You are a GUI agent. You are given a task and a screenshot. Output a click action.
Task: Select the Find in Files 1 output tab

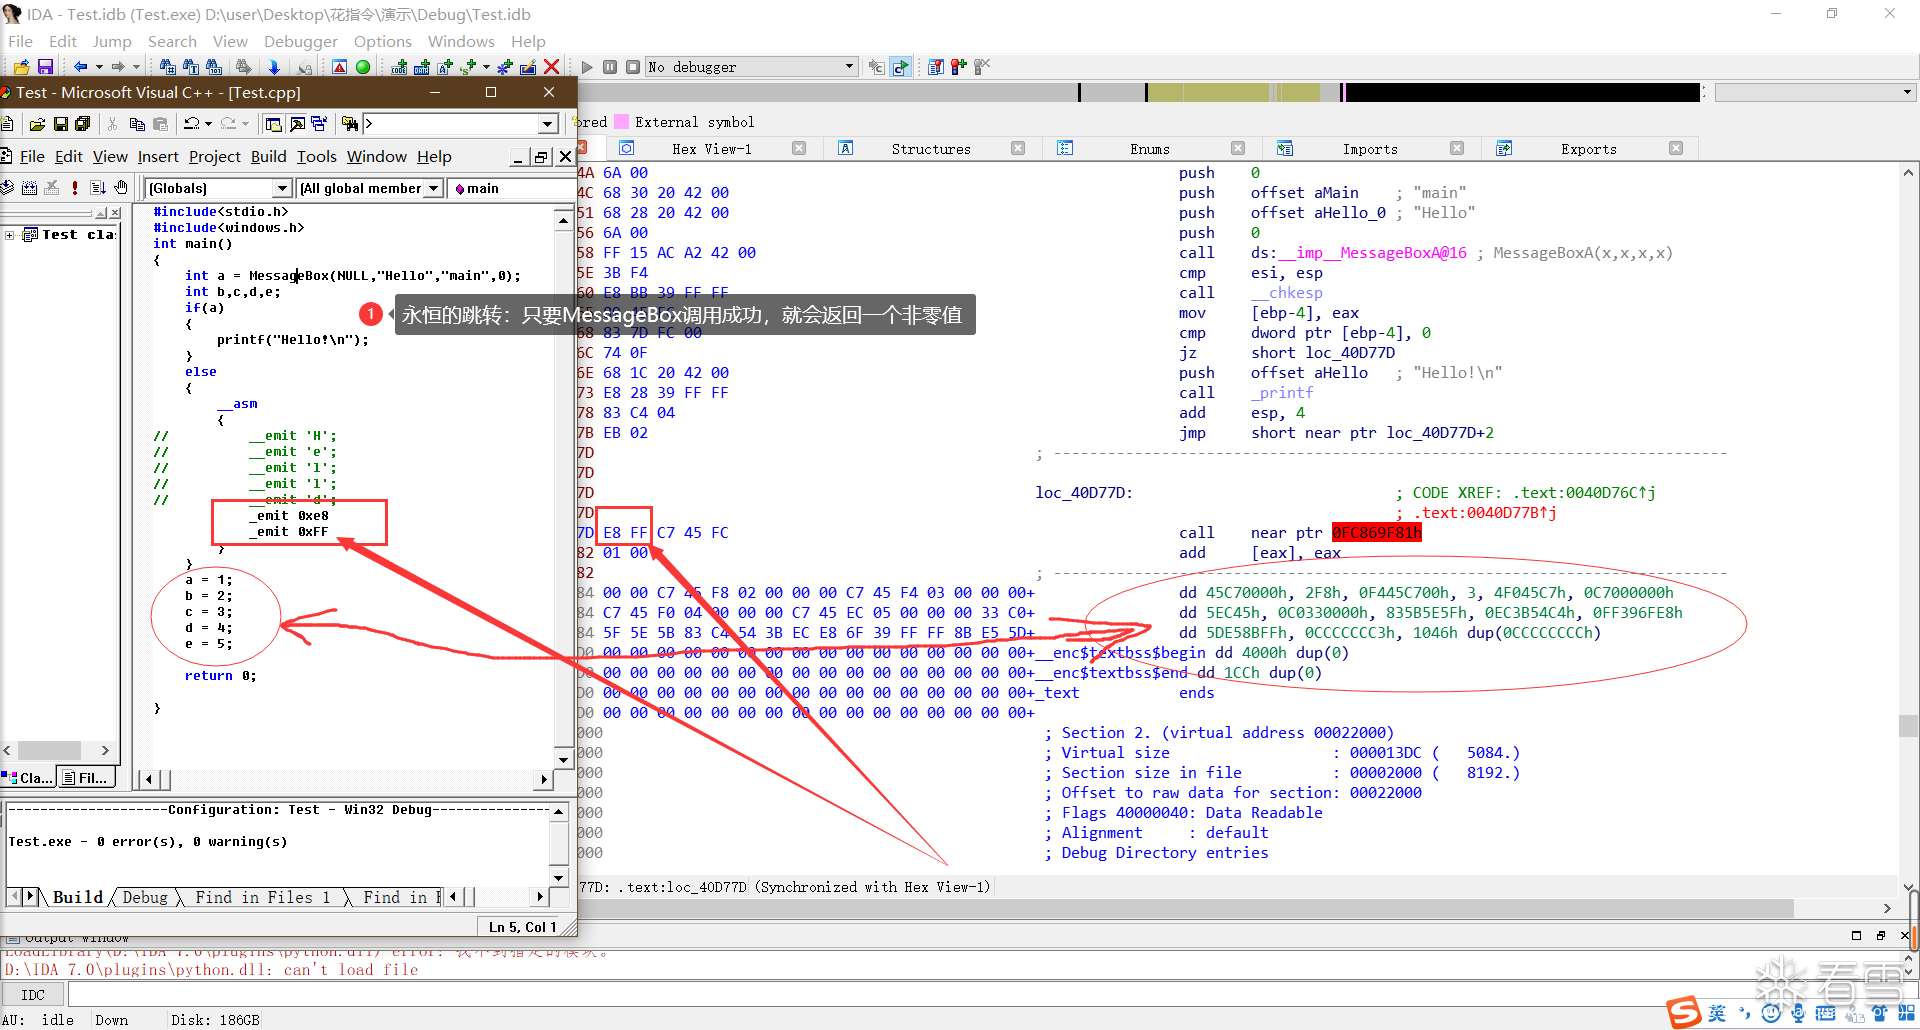pyautogui.click(x=262, y=898)
